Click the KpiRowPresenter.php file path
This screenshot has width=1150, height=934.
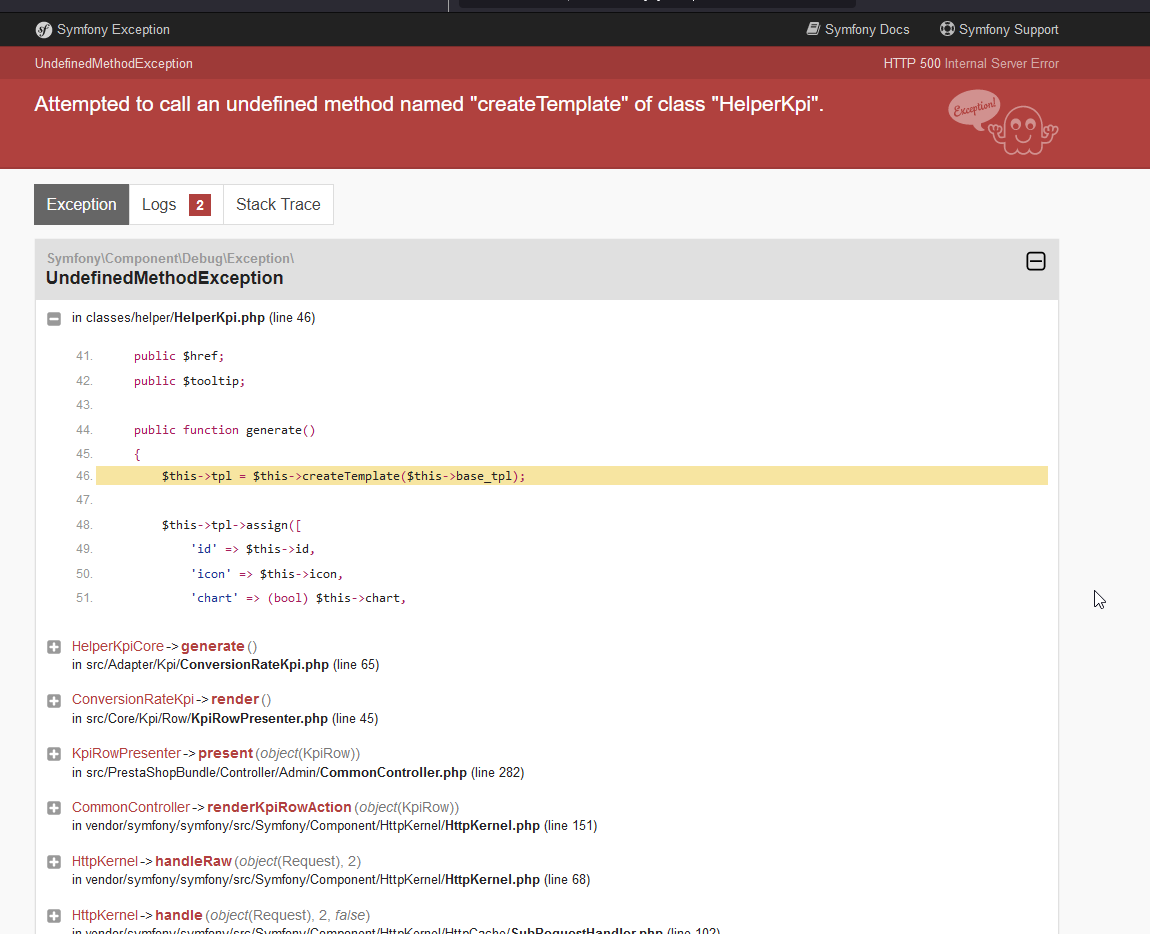[224, 718]
